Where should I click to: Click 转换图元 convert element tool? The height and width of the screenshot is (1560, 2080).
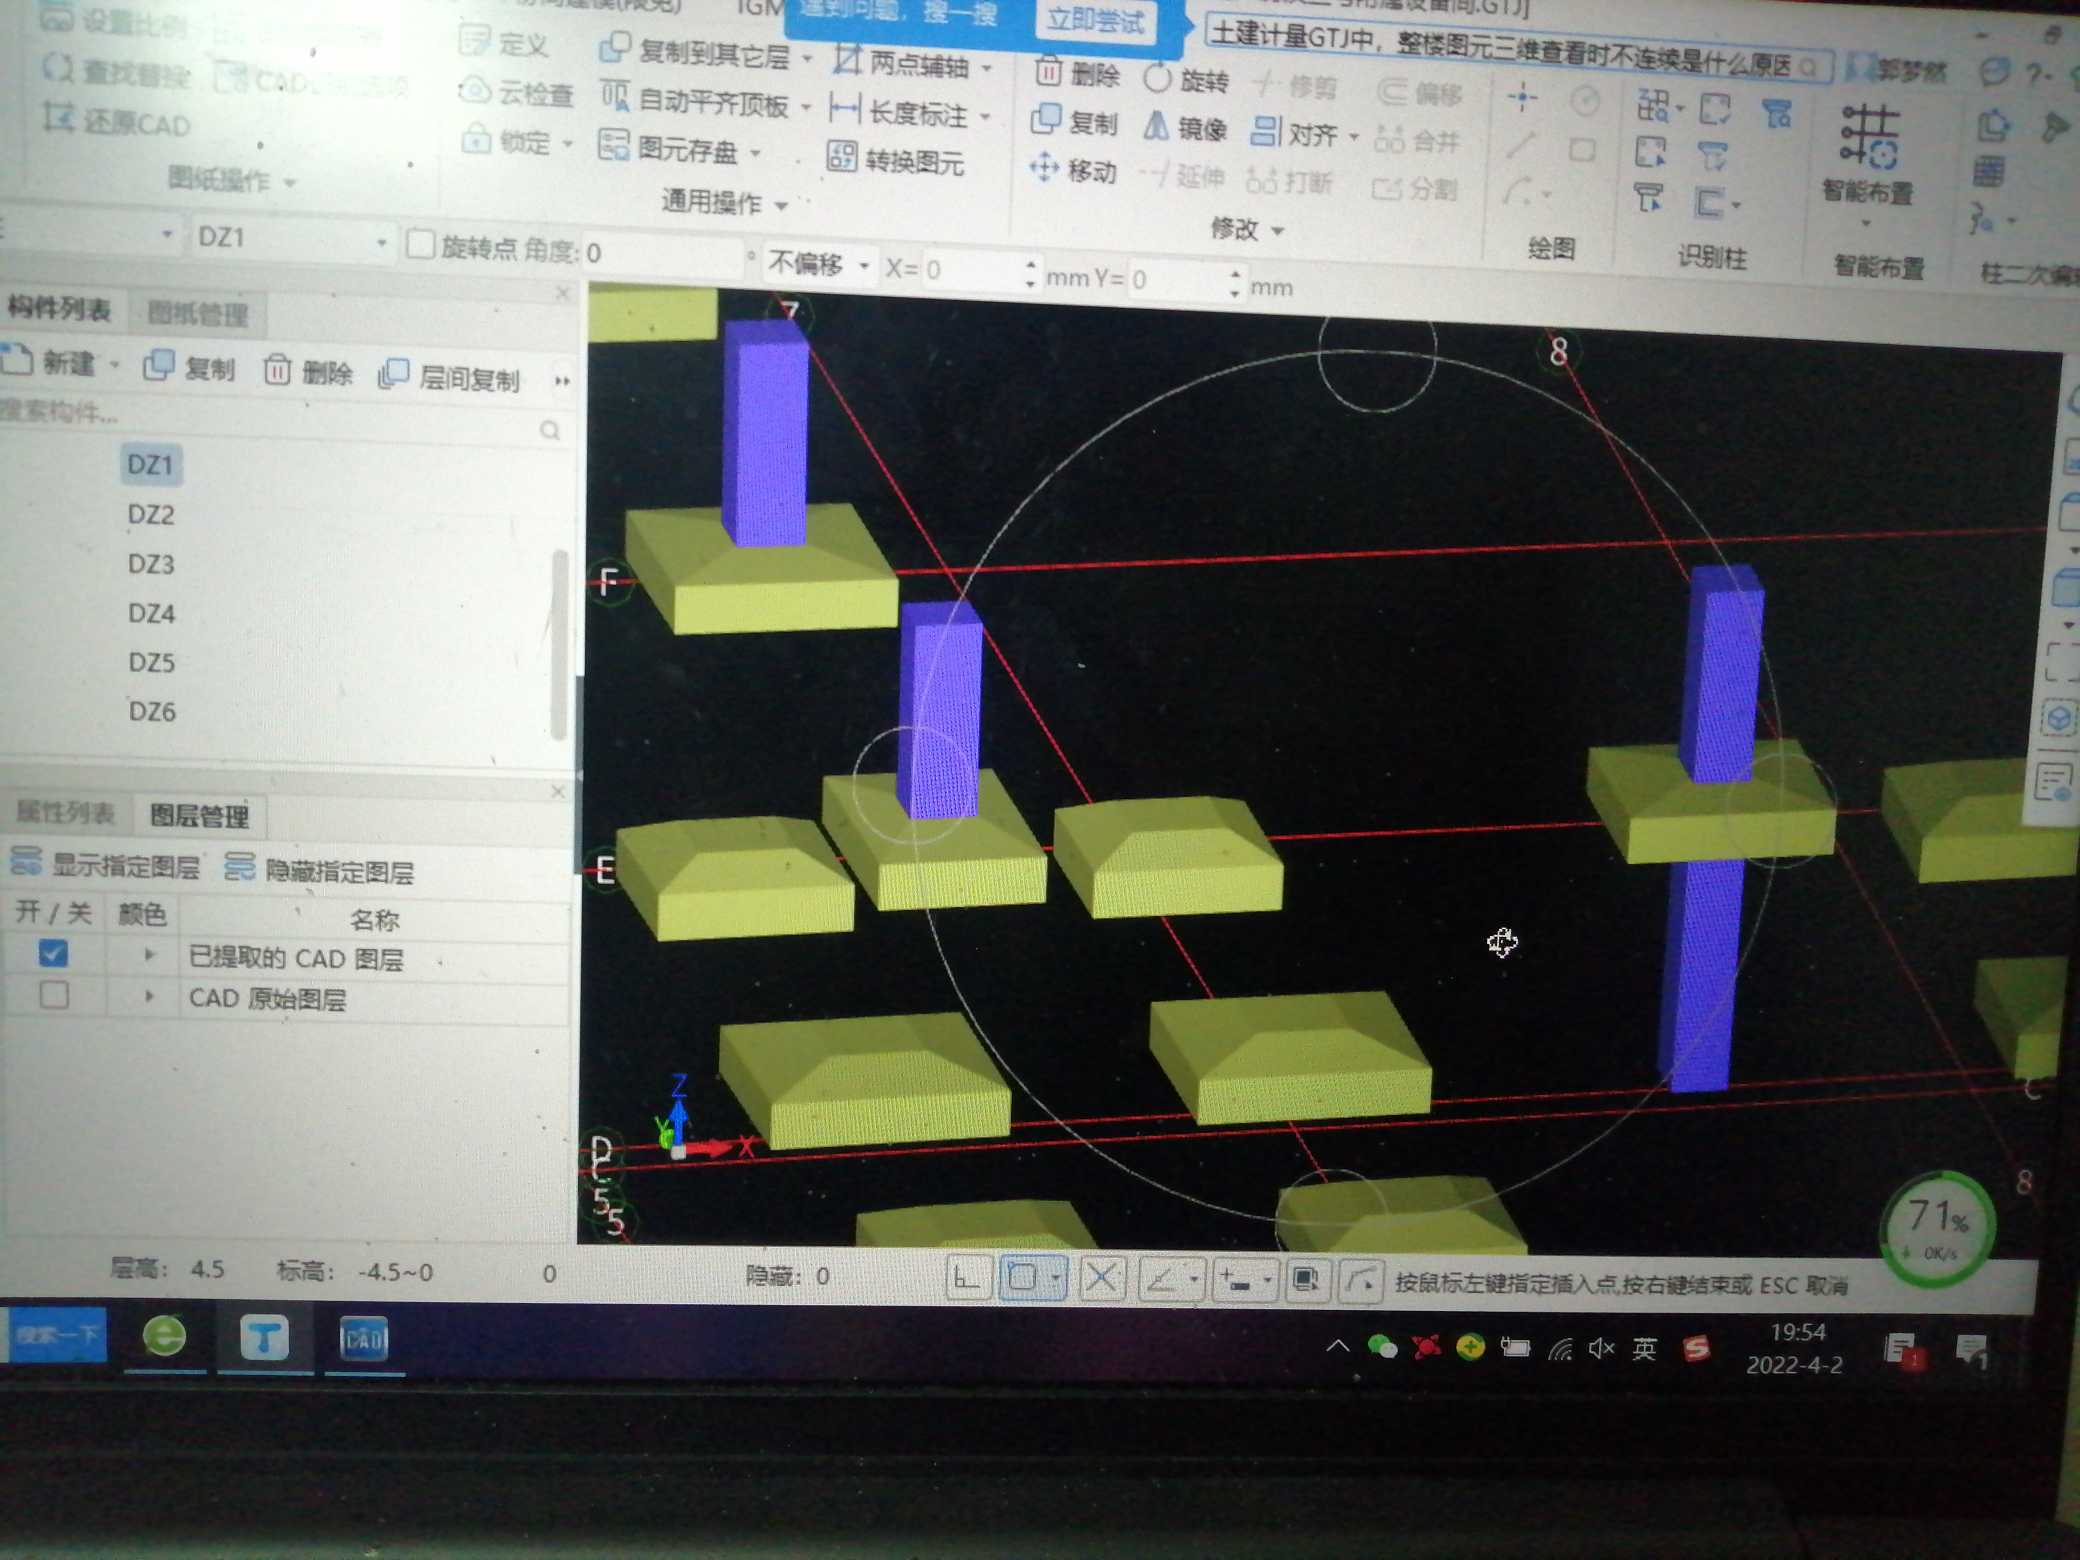coord(895,159)
